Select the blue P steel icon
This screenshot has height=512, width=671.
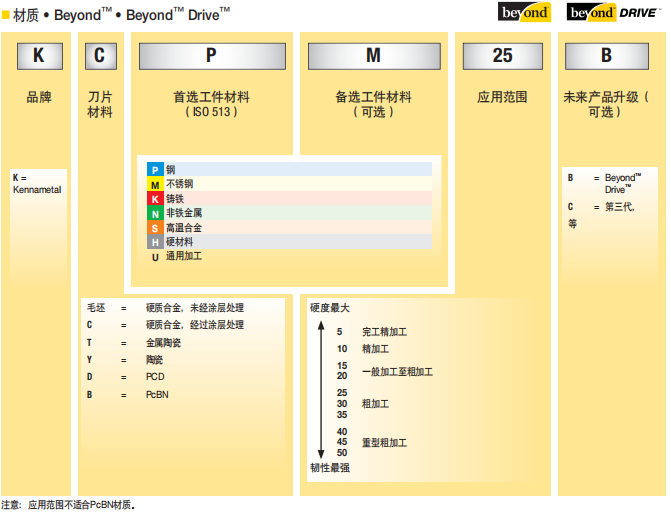[x=155, y=170]
